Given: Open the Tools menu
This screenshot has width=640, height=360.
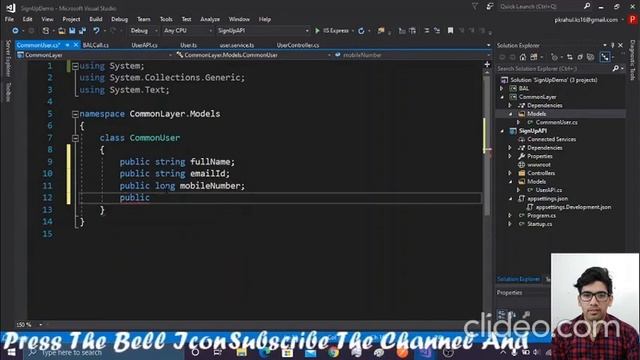Looking at the screenshot, I should [166, 19].
